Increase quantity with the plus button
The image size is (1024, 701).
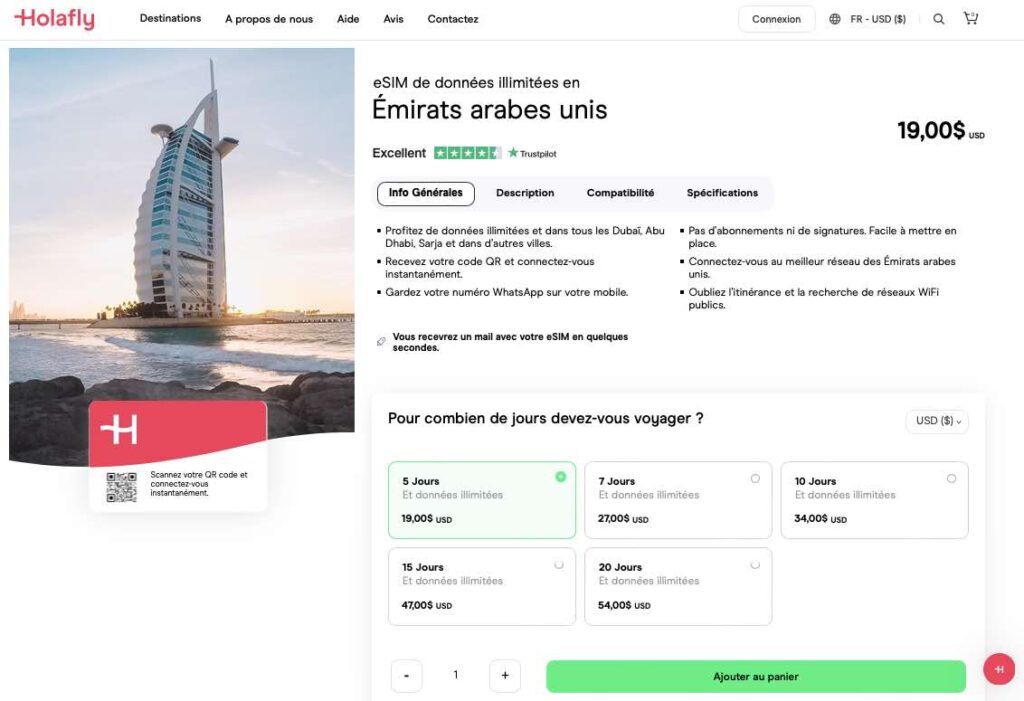505,676
